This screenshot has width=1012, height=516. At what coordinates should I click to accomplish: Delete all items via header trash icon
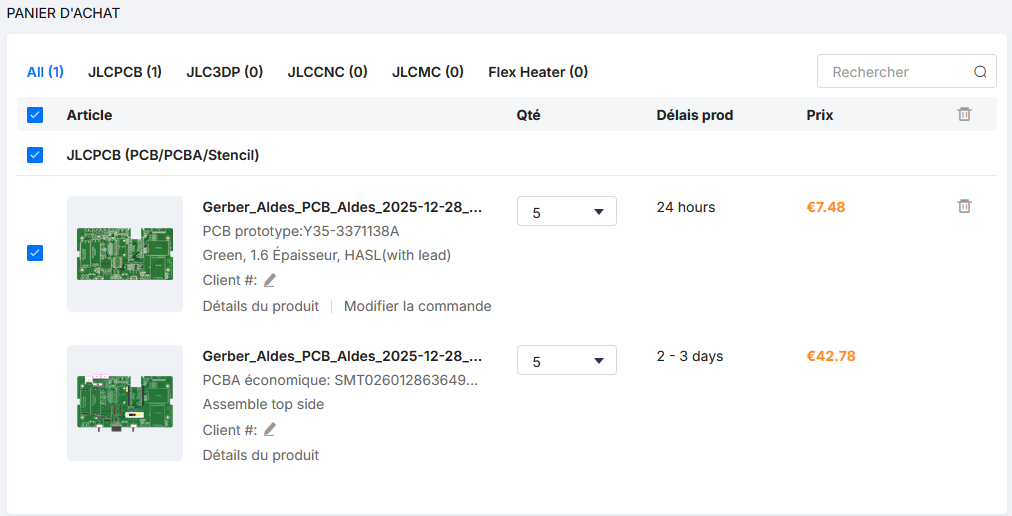[964, 115]
